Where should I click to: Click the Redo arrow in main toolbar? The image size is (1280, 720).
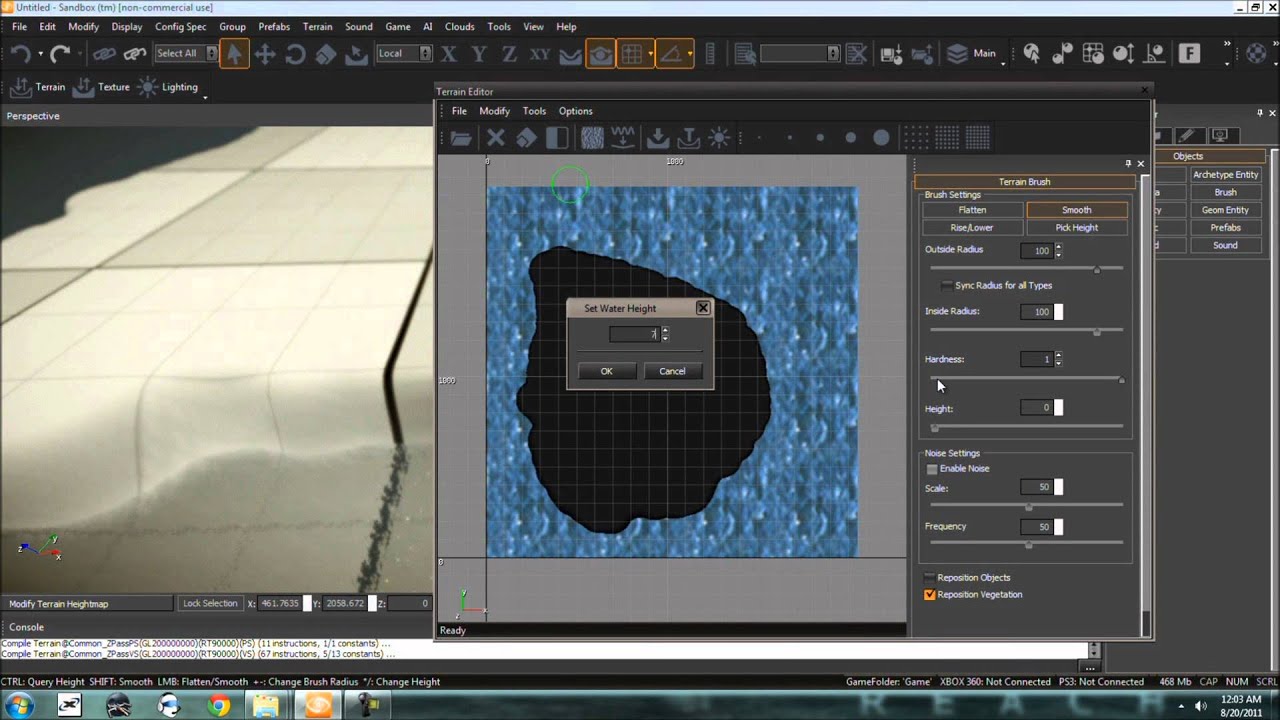click(x=61, y=54)
